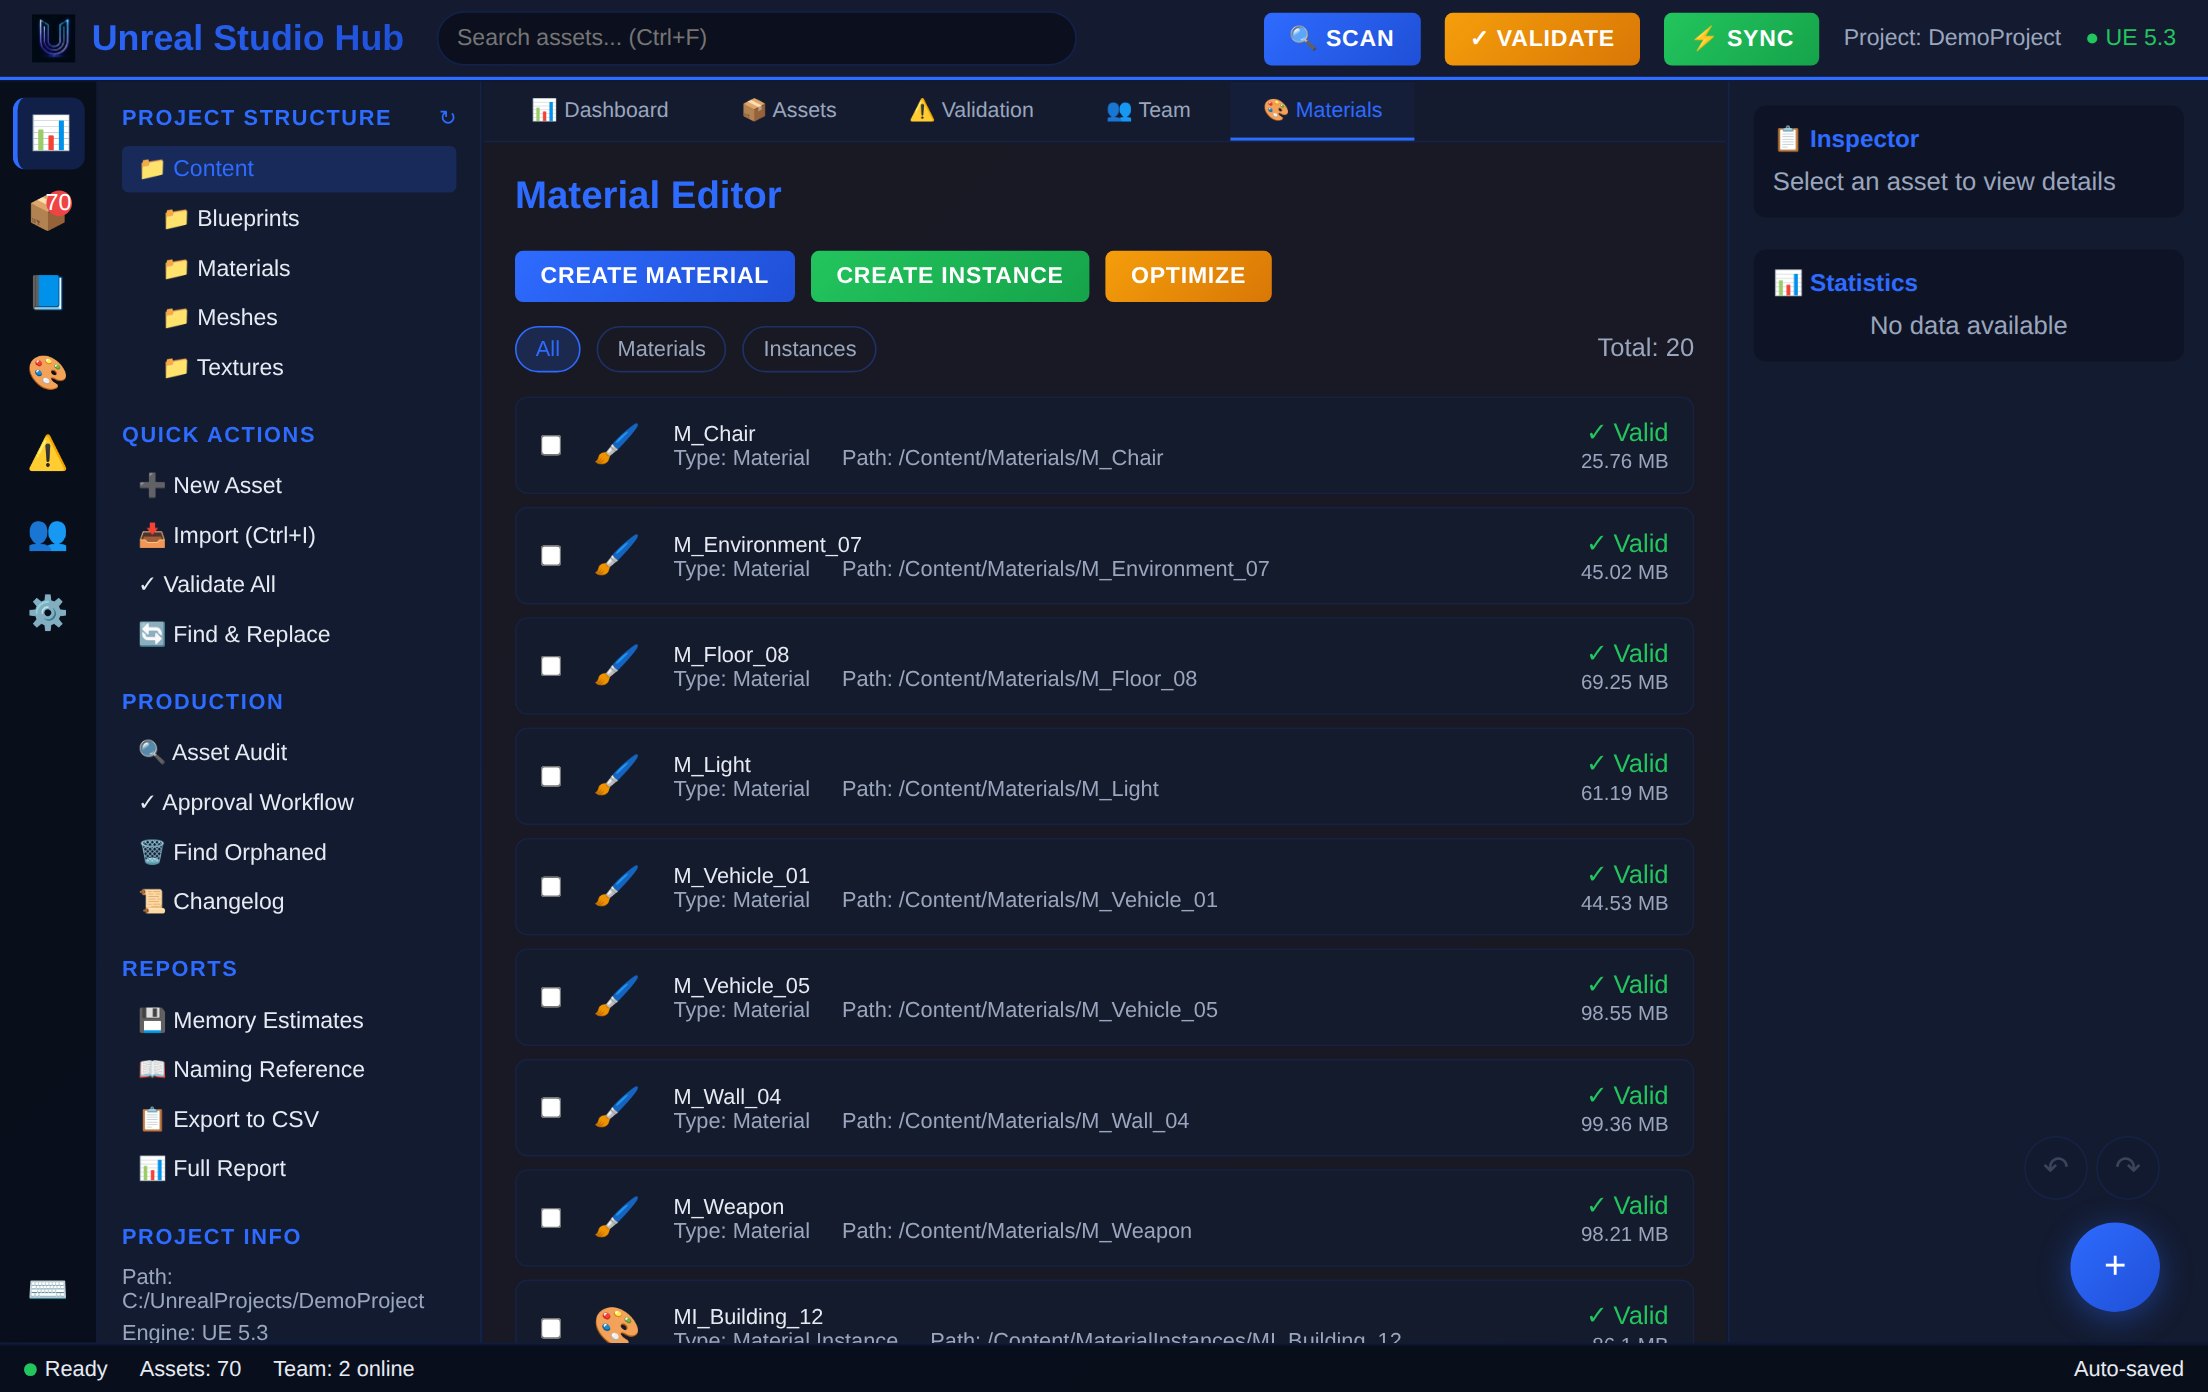The image size is (2208, 1392).
Task: Open the dashboard chart icon in sidebar rail
Action: 49,133
